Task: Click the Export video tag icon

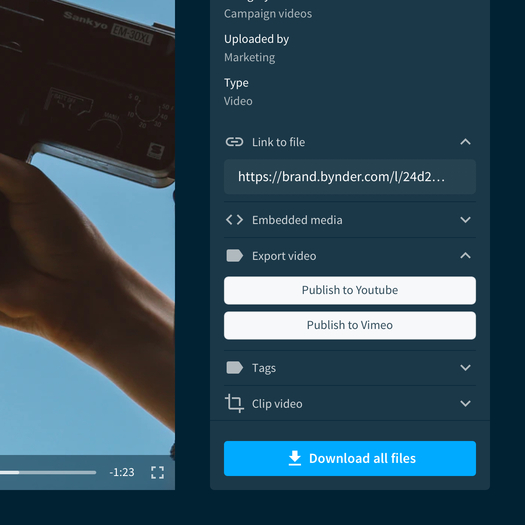Action: point(234,256)
